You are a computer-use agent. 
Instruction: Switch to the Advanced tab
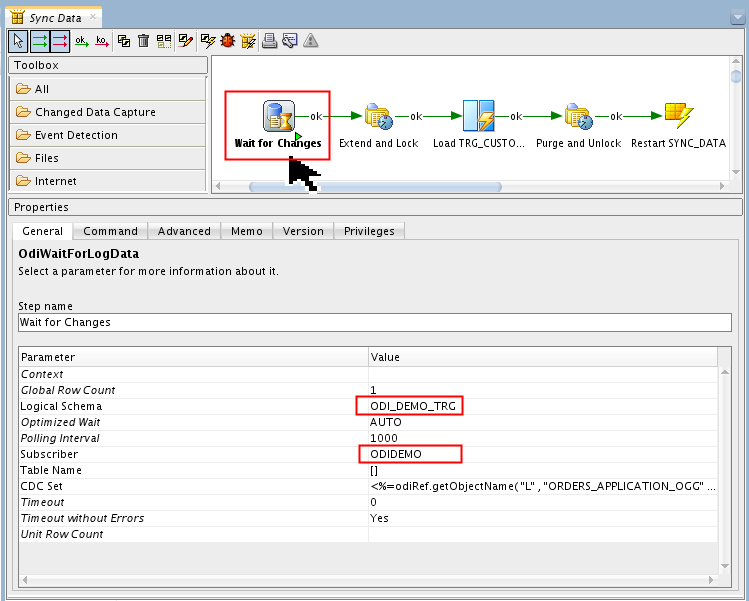point(184,231)
